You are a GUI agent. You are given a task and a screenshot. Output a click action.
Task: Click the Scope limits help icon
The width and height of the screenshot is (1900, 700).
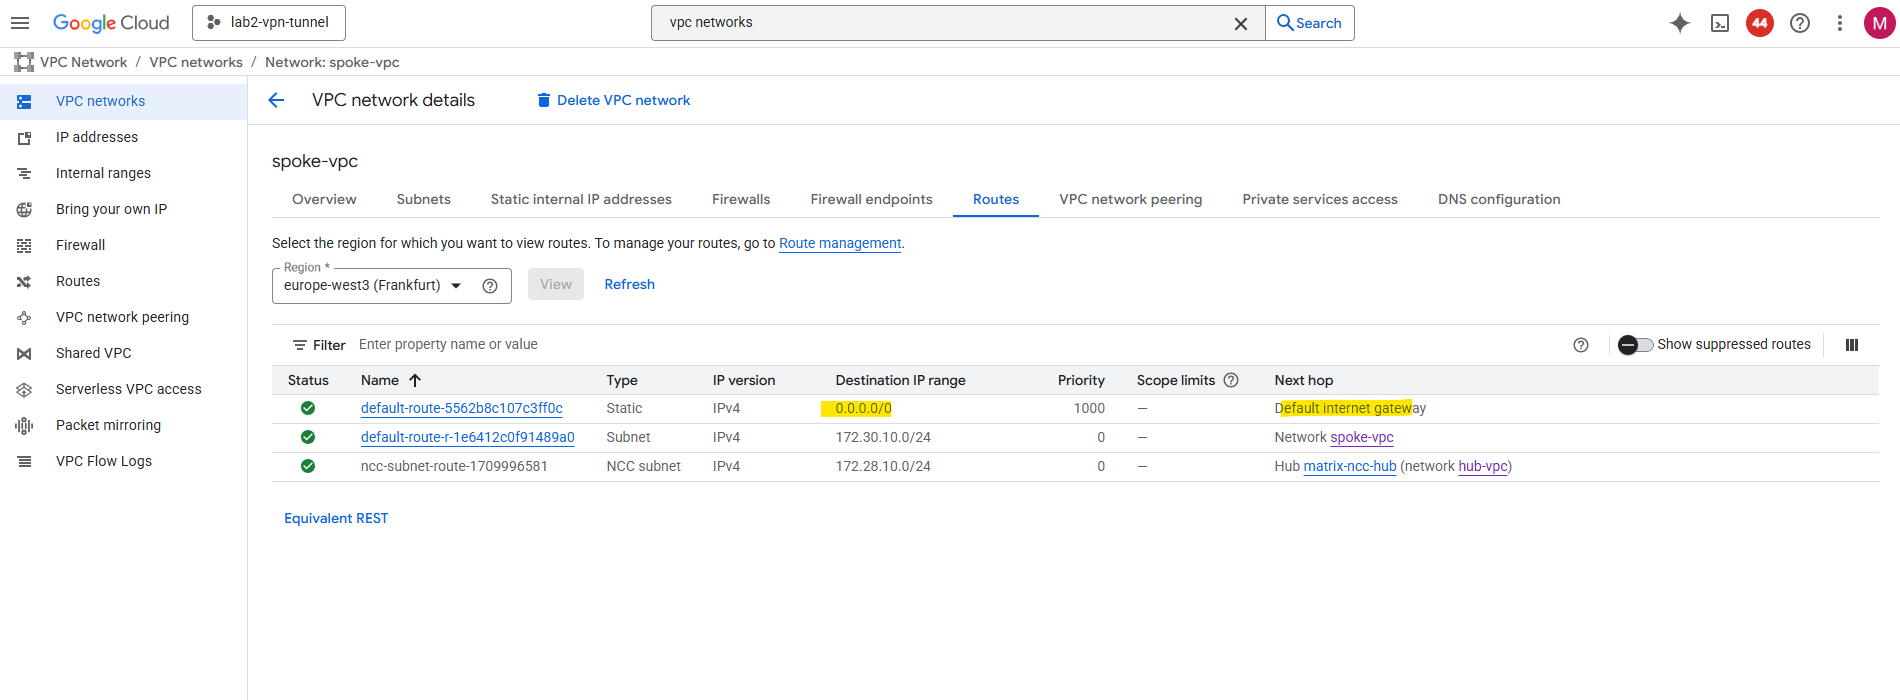(1231, 380)
